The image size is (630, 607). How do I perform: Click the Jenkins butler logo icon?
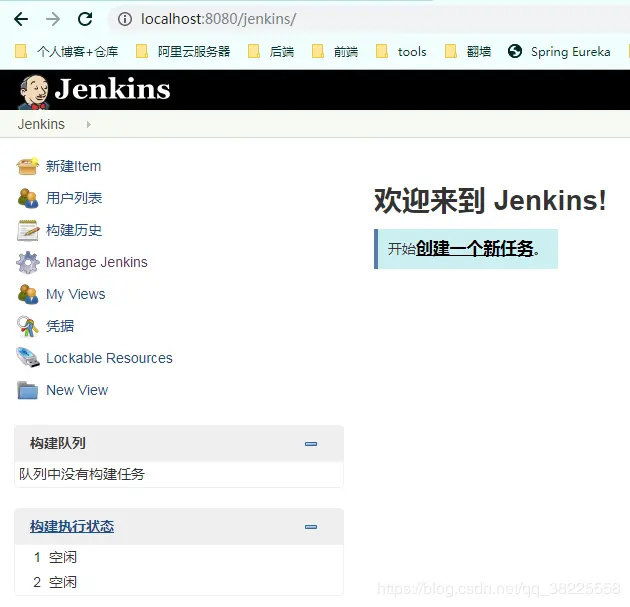pyautogui.click(x=34, y=92)
